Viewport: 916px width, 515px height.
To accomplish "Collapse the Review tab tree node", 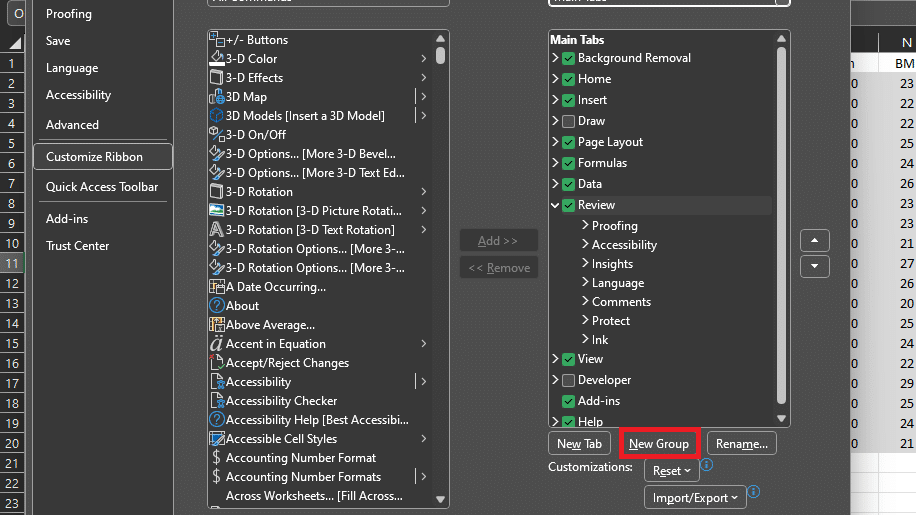I will click(x=555, y=205).
